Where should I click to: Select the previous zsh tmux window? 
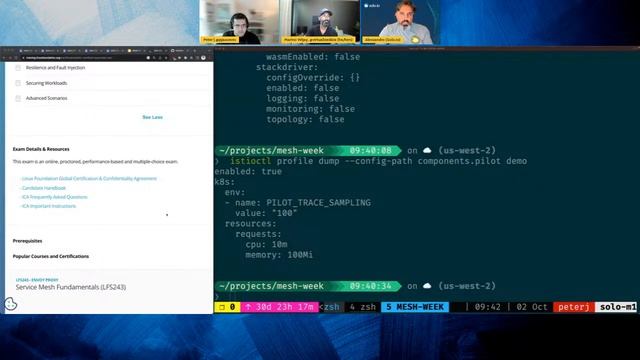[330, 307]
